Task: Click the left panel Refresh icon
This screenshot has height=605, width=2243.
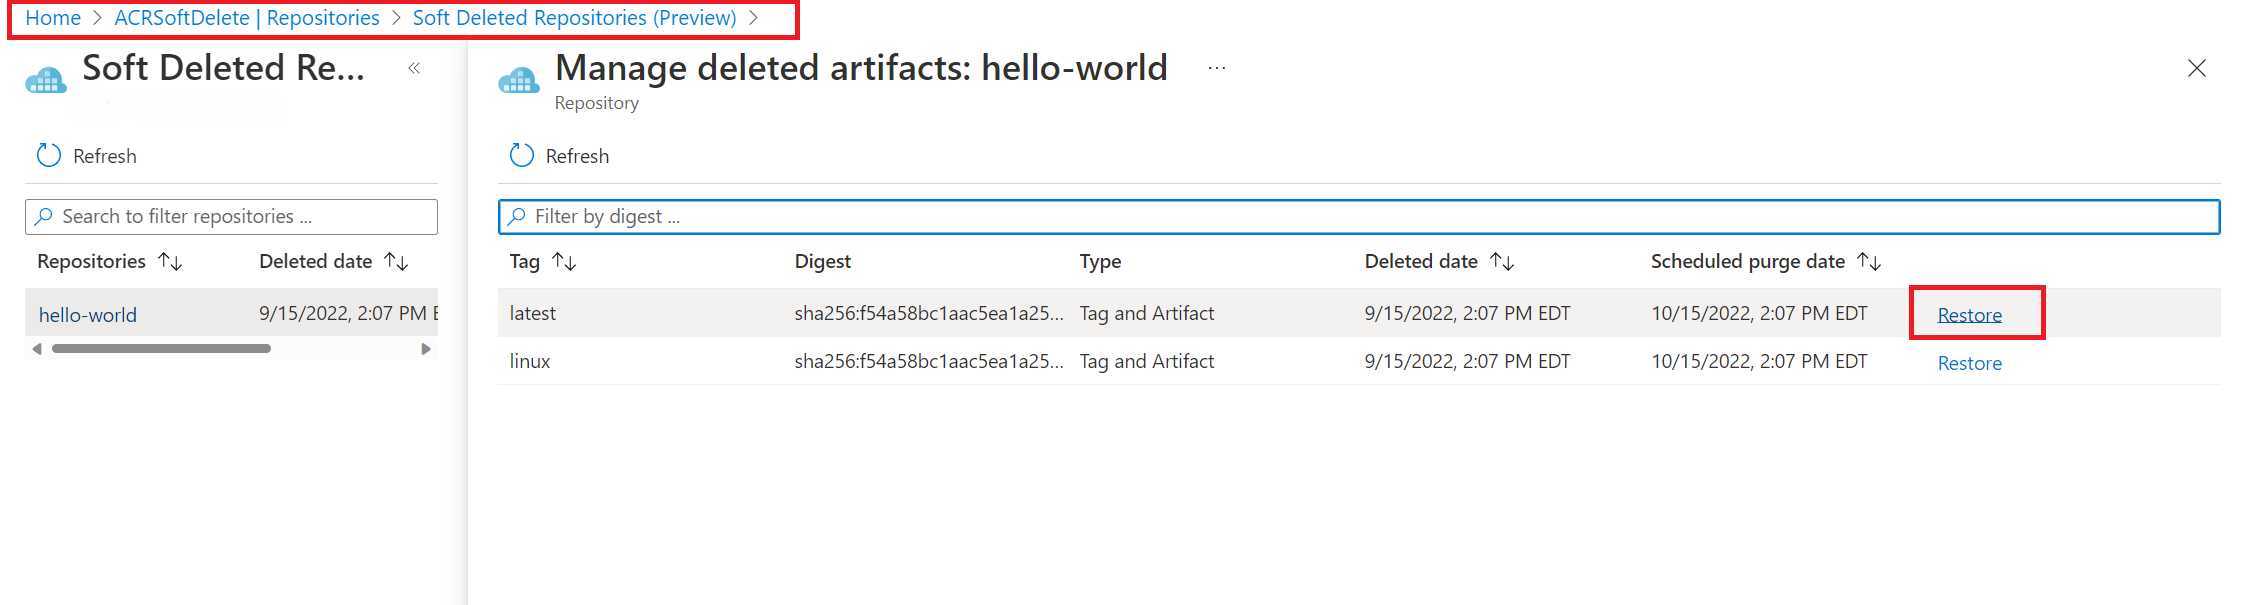Action: tap(49, 156)
